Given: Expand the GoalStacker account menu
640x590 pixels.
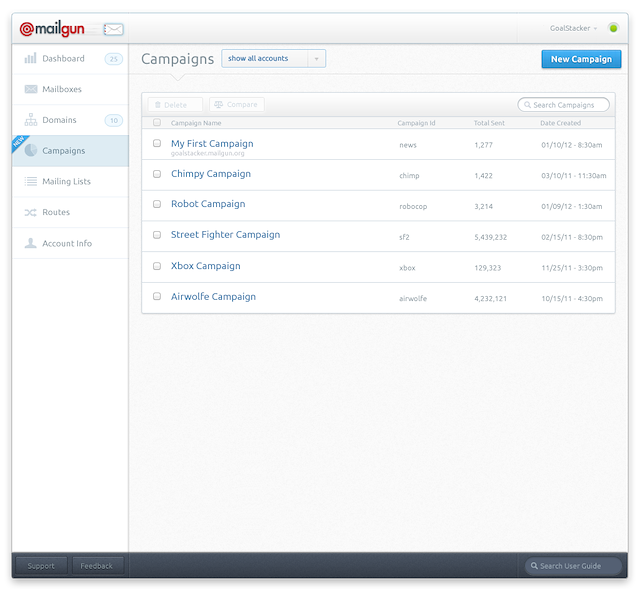Looking at the screenshot, I should [x=574, y=28].
